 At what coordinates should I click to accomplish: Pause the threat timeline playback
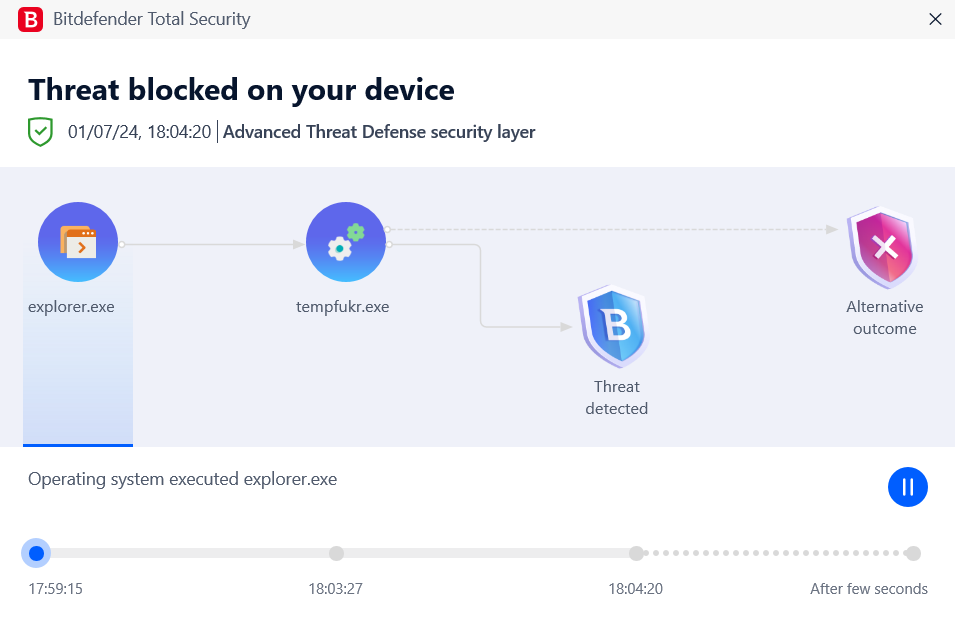pos(907,486)
